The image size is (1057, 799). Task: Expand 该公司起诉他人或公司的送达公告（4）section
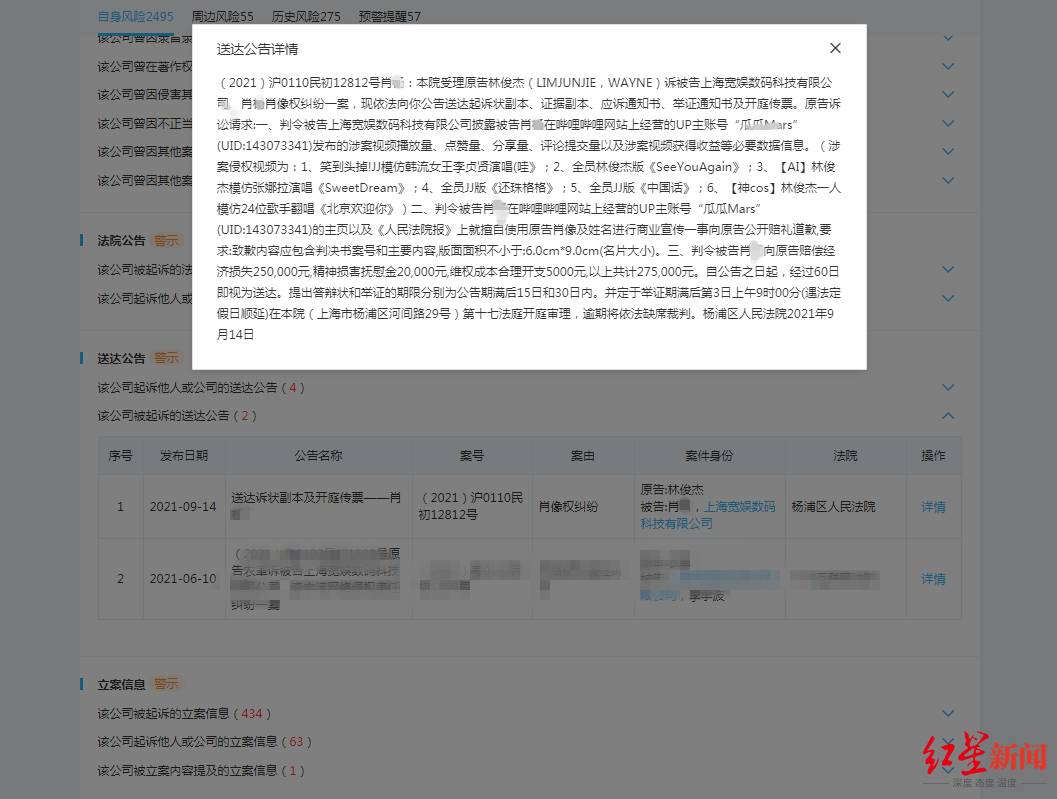pos(947,387)
